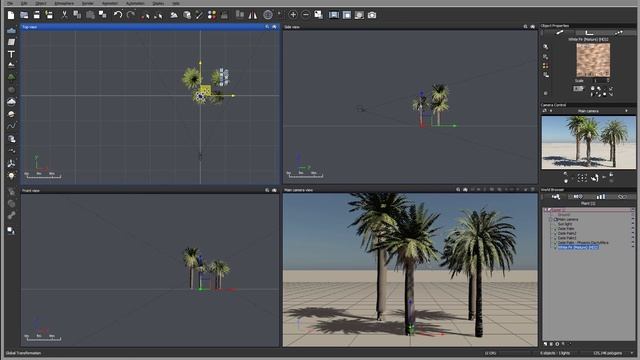Switch to Animation tab in Object Properties
The width and height of the screenshot is (640, 360).
pyautogui.click(x=619, y=33)
